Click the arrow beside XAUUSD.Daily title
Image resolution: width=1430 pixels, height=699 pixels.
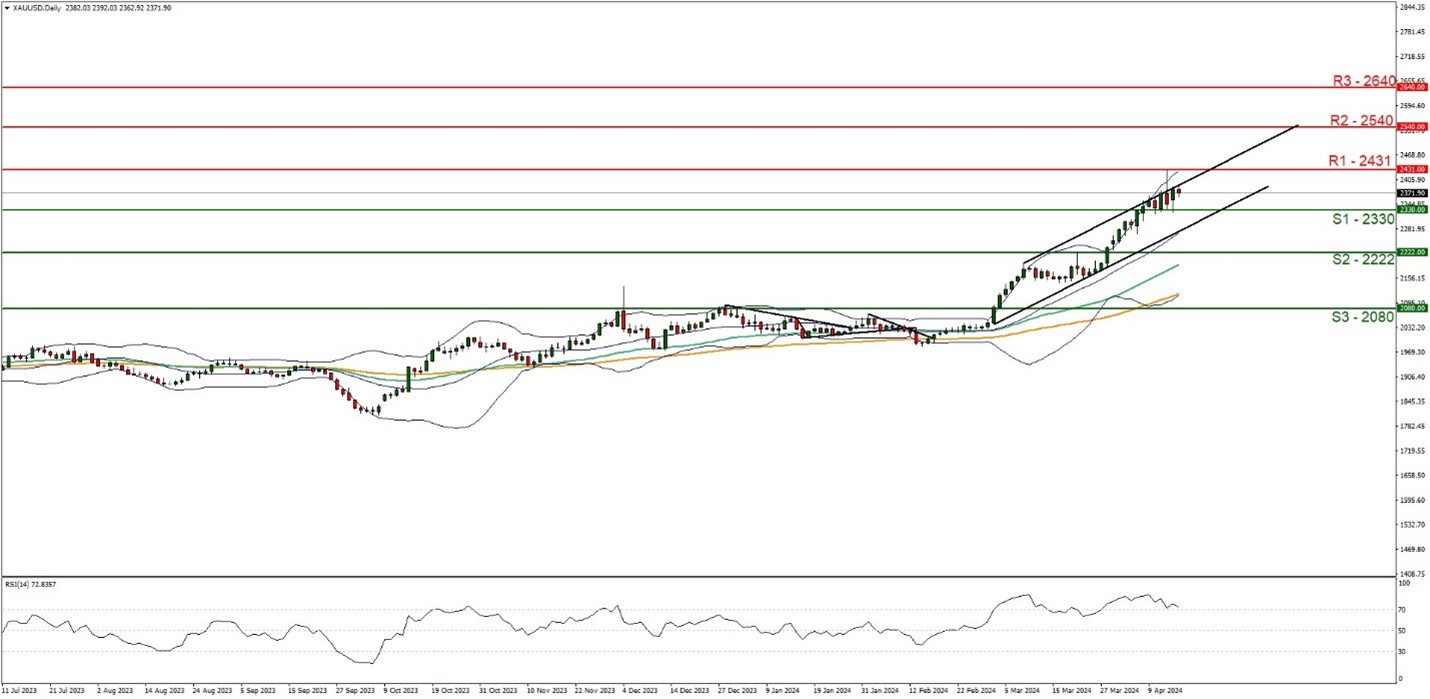5,6
